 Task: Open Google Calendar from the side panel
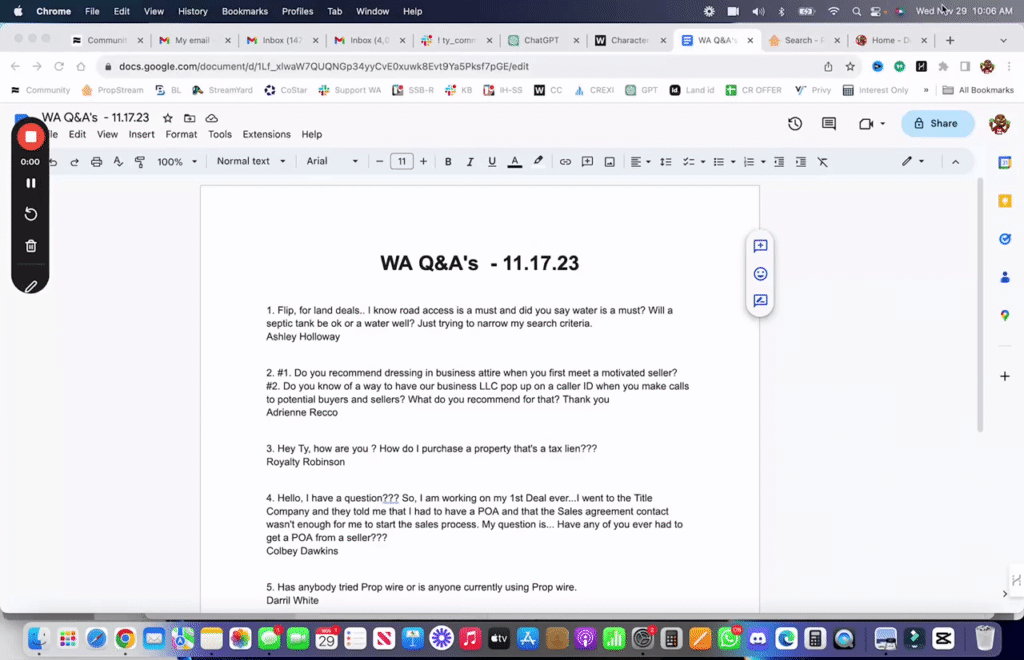pos(1005,161)
